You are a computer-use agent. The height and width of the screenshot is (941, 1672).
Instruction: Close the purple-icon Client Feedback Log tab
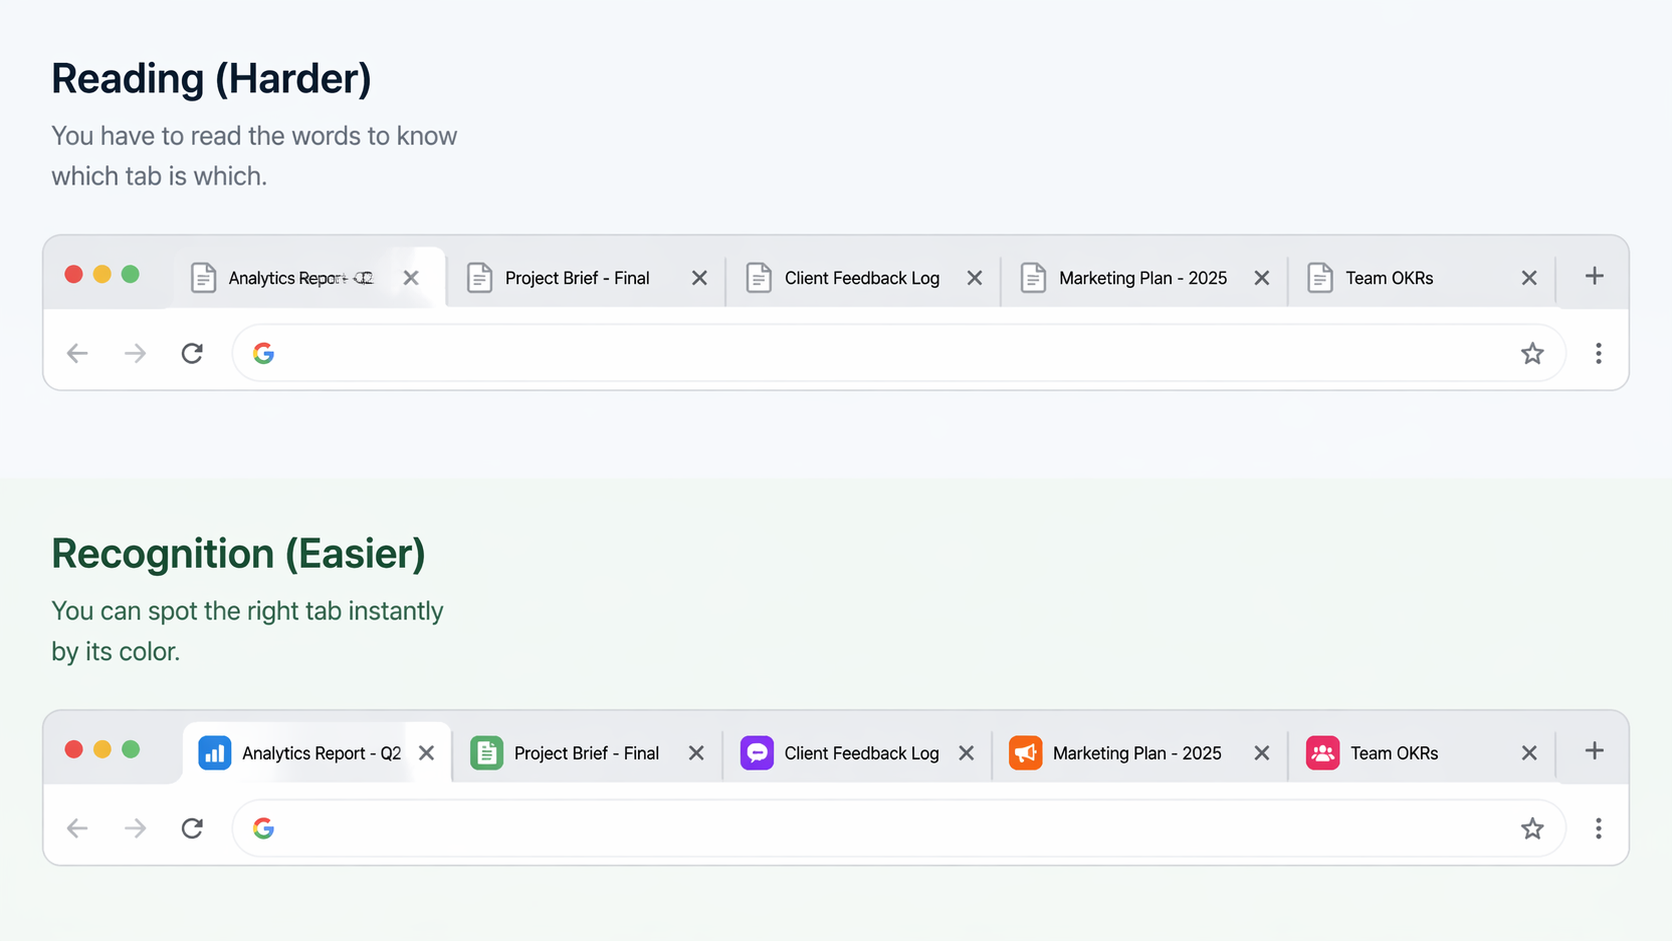click(966, 753)
